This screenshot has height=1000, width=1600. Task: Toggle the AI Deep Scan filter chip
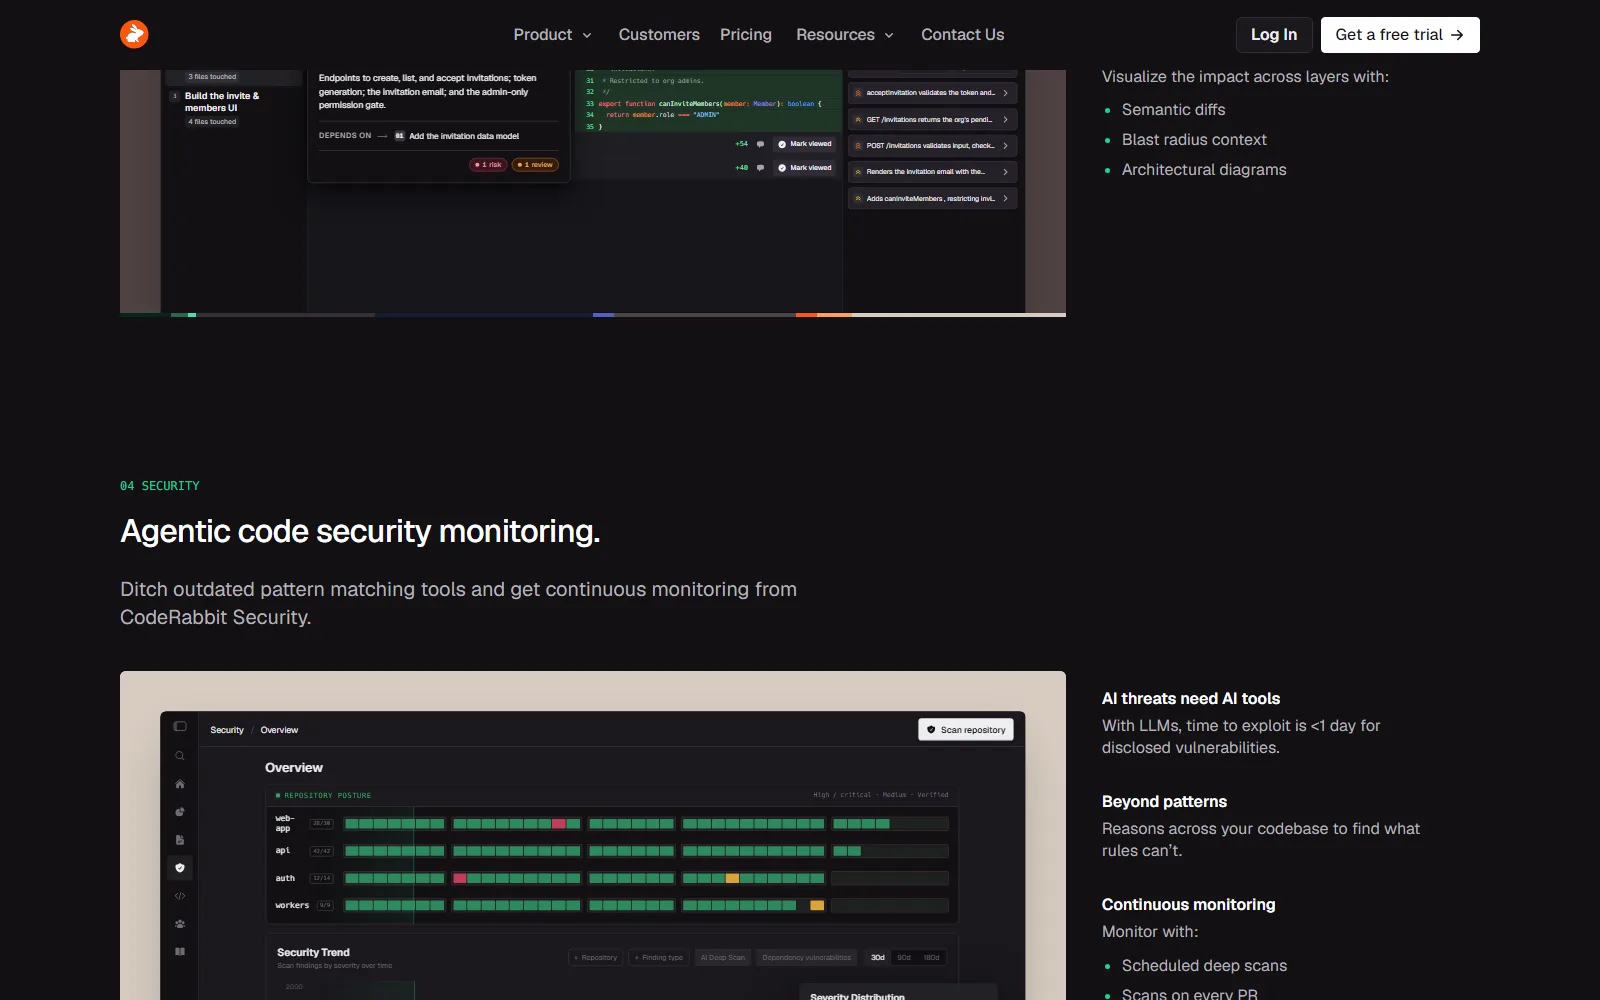(x=723, y=958)
